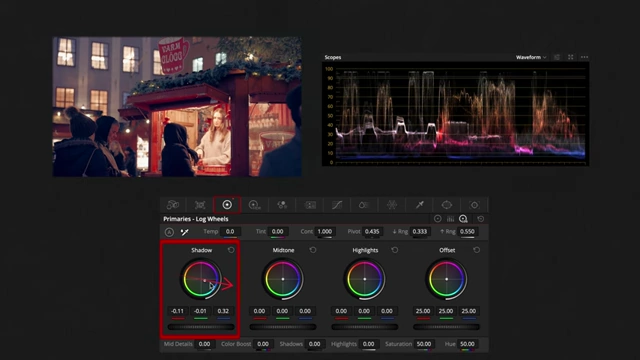This screenshot has height=360, width=640.
Task: Click the Midtone red value field
Action: 259,311
